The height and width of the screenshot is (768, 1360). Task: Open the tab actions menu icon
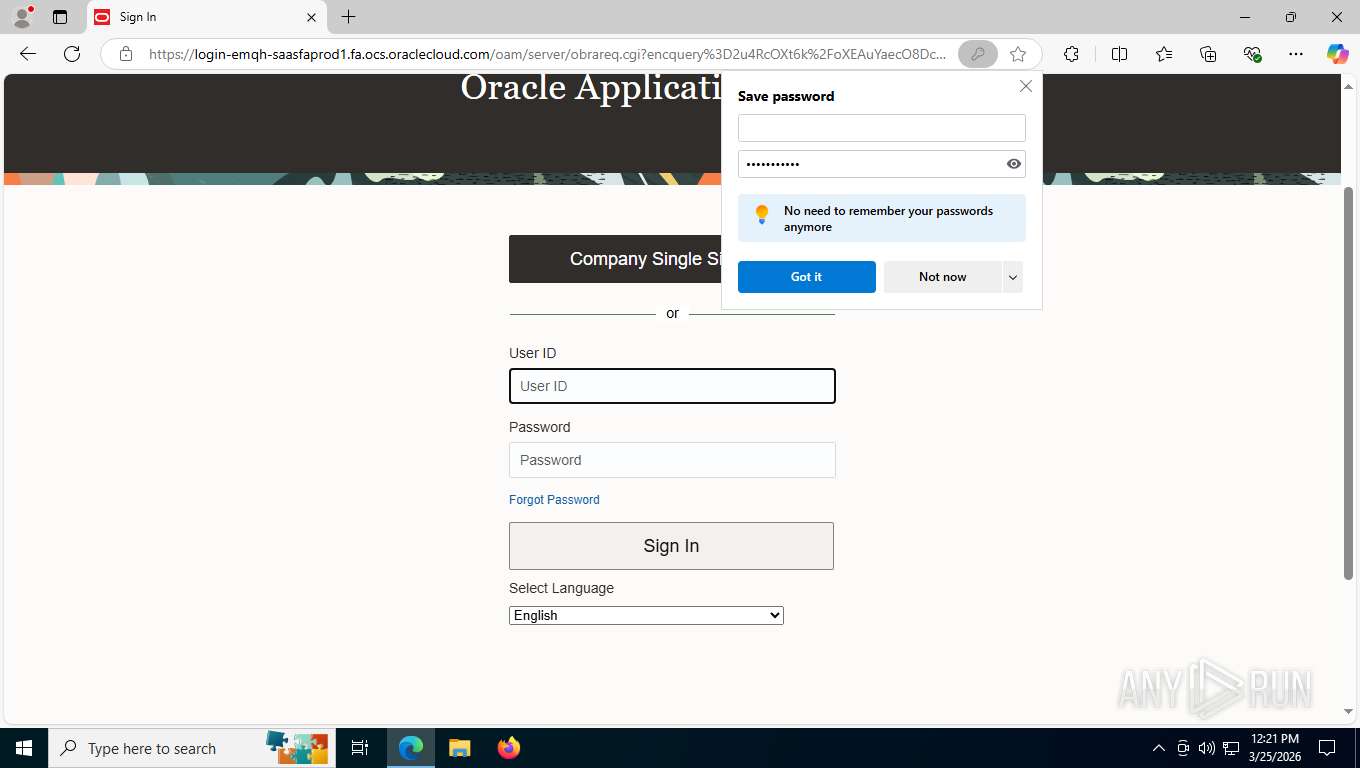coord(60,17)
